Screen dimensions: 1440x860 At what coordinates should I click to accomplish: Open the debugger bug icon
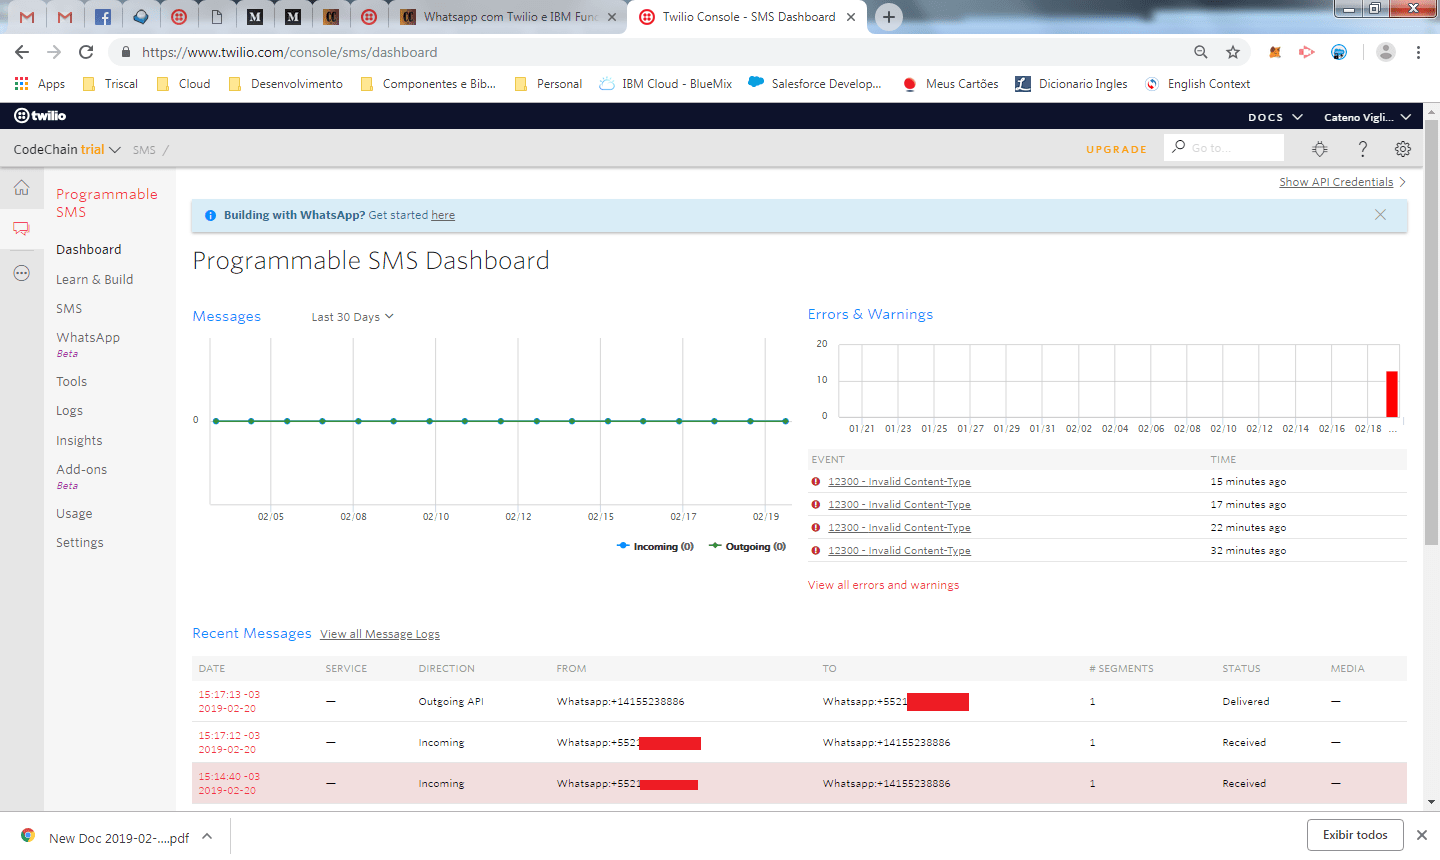[1320, 149]
